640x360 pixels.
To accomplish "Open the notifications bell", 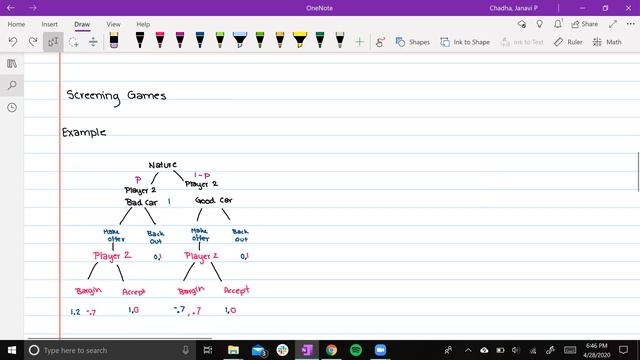I will pos(558,24).
